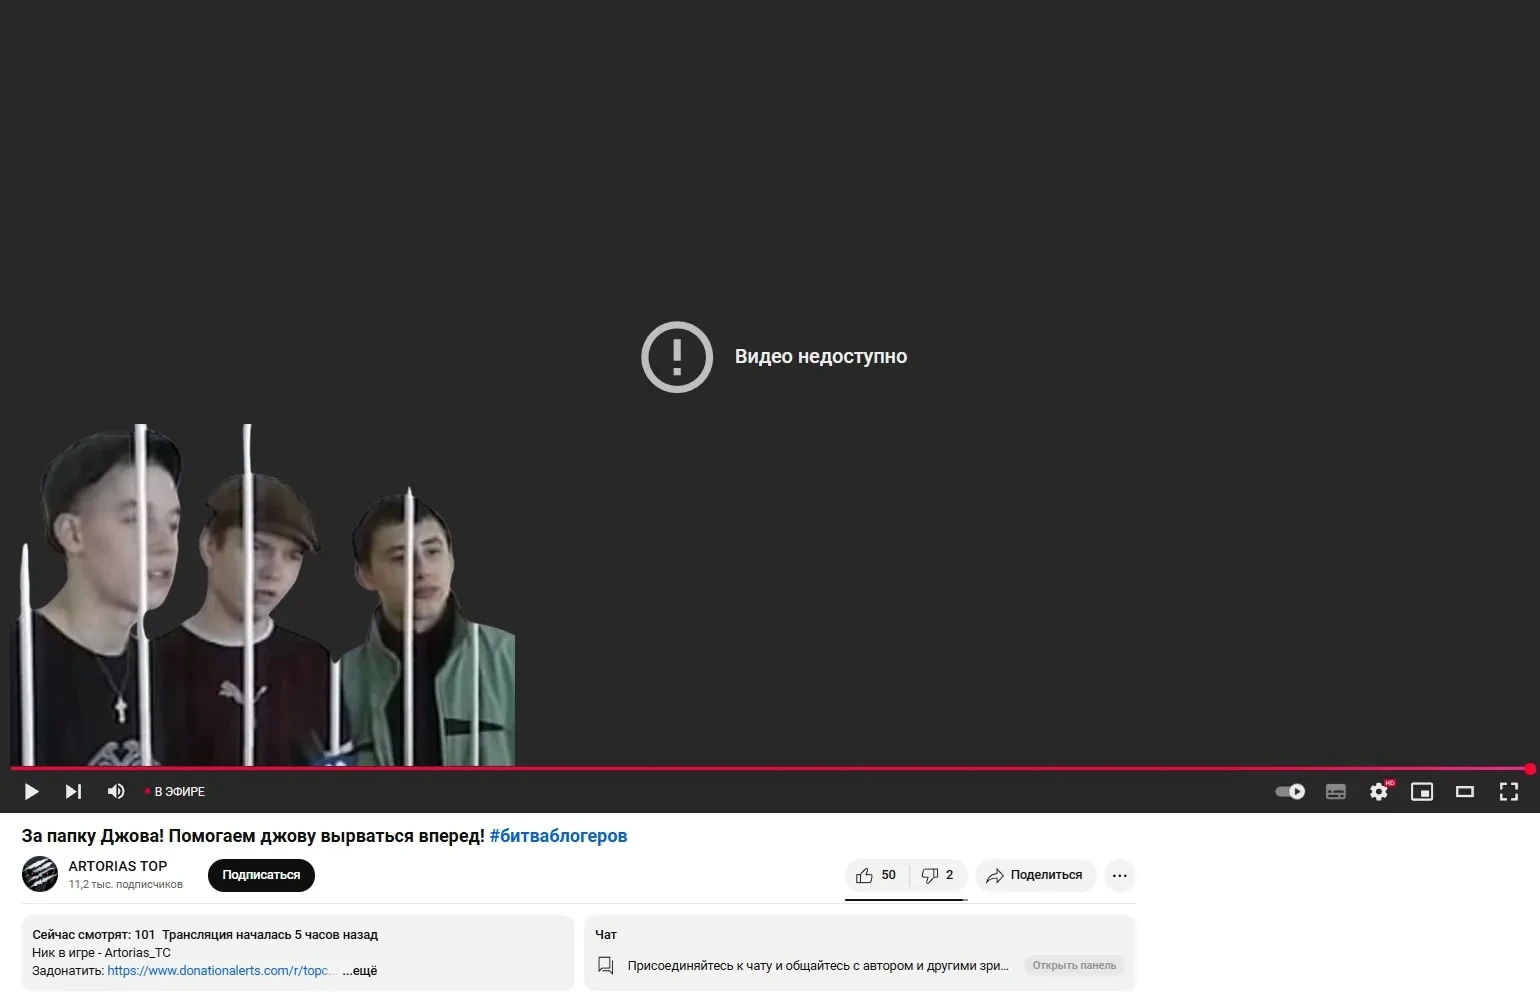Dislike the video with thumbs down
Viewport: 1540px width, 1001px height.
click(938, 875)
